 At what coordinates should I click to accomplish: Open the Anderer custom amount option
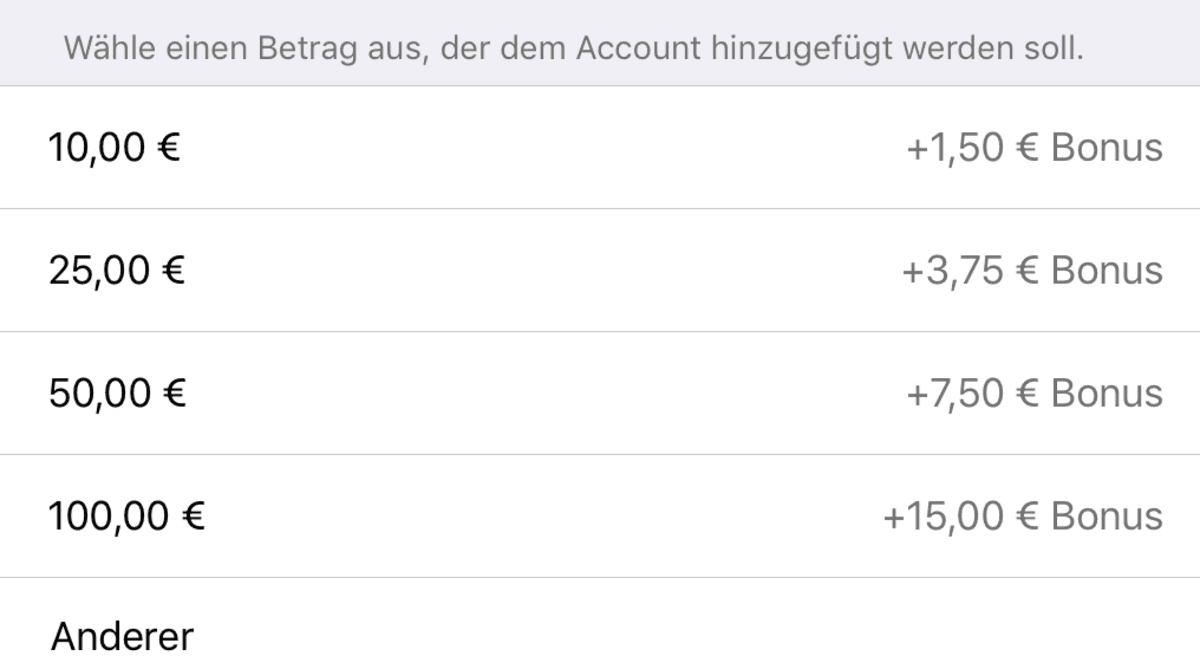coord(122,636)
